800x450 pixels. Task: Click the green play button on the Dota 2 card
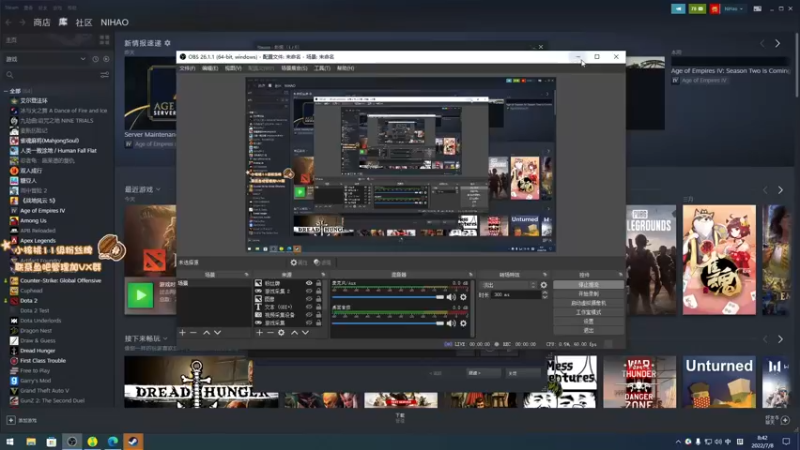point(140,295)
